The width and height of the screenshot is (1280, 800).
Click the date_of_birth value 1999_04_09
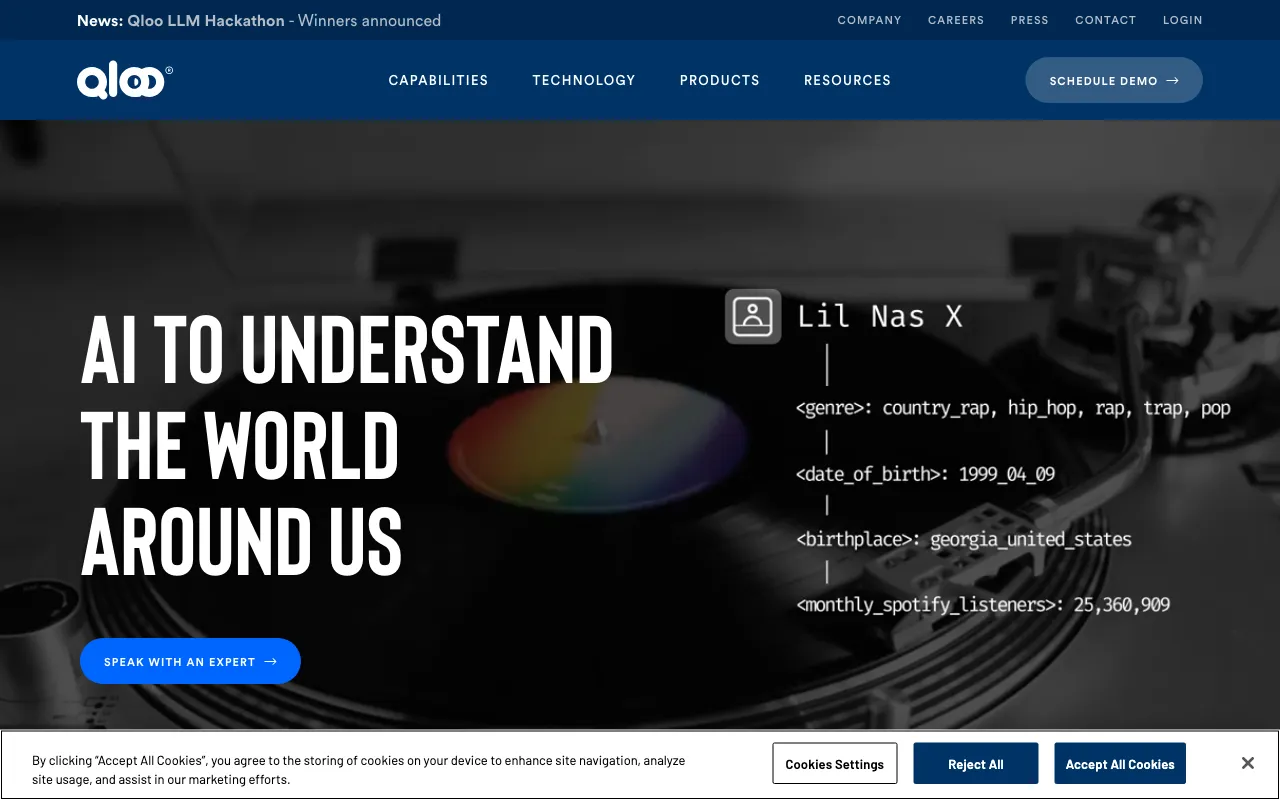coord(1007,474)
